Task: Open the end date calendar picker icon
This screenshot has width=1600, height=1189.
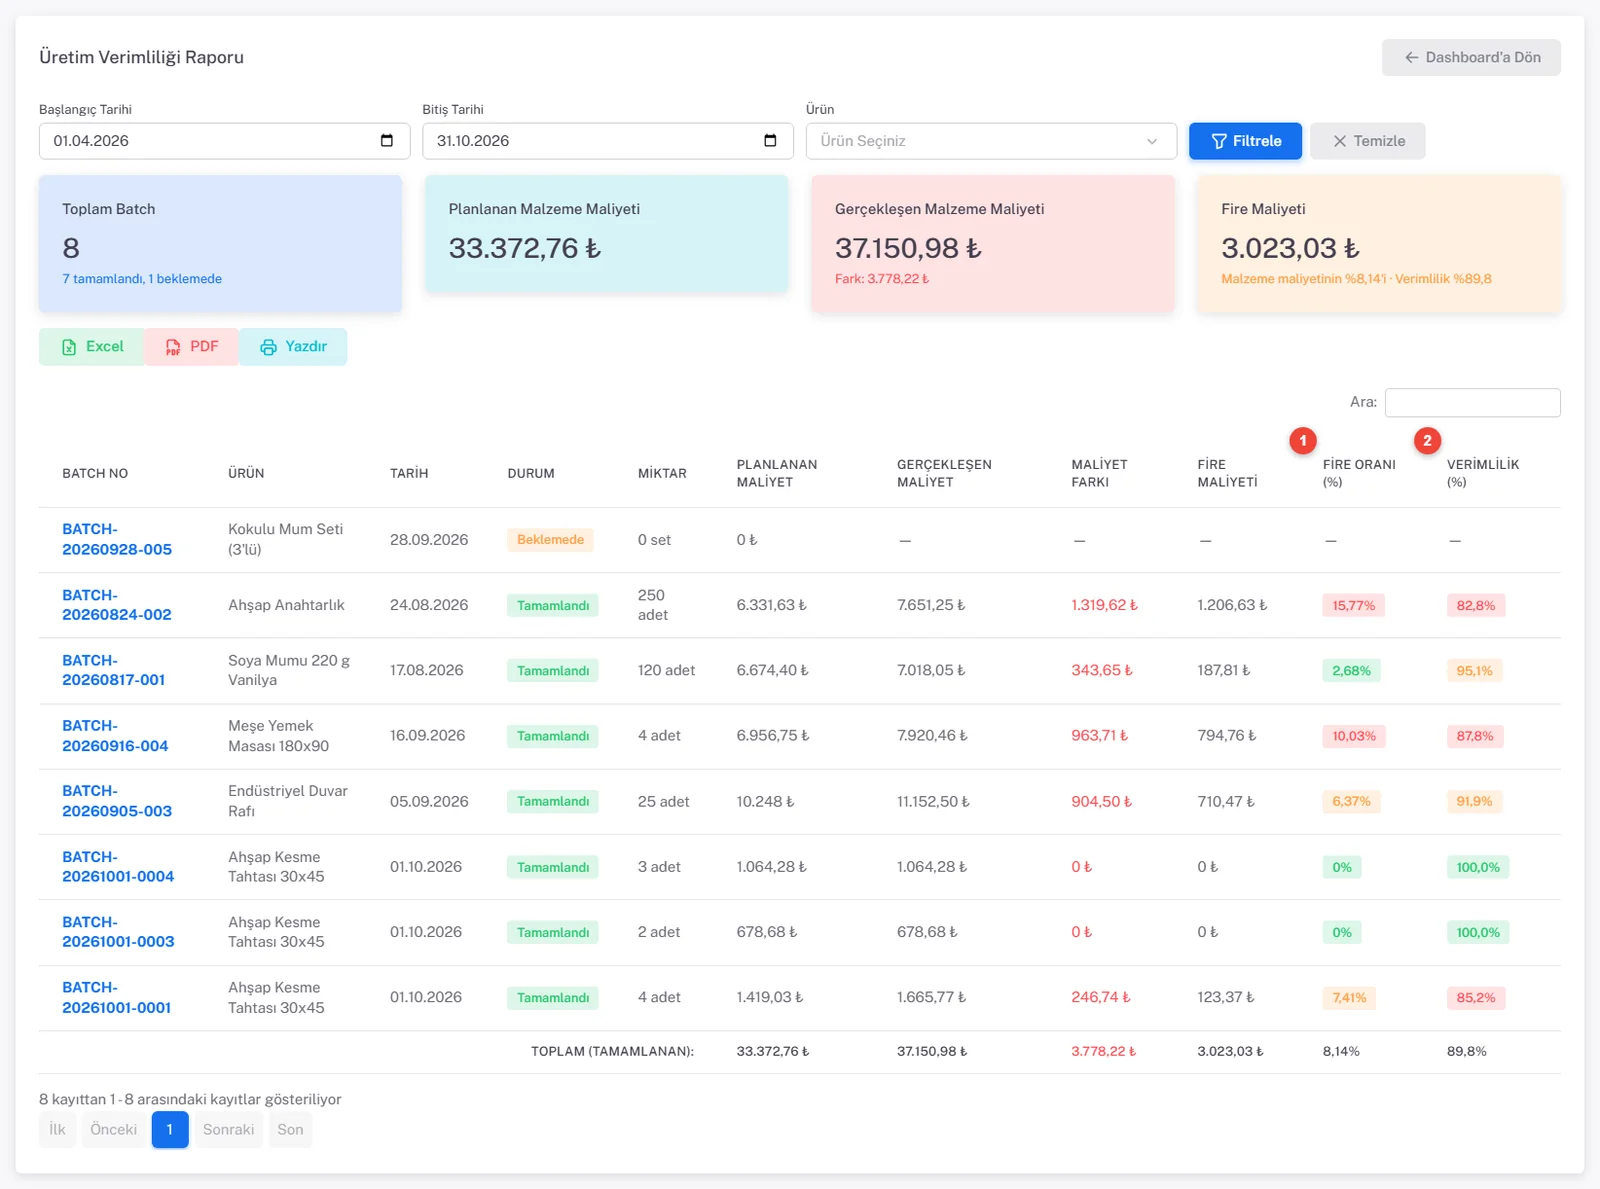Action: click(770, 141)
